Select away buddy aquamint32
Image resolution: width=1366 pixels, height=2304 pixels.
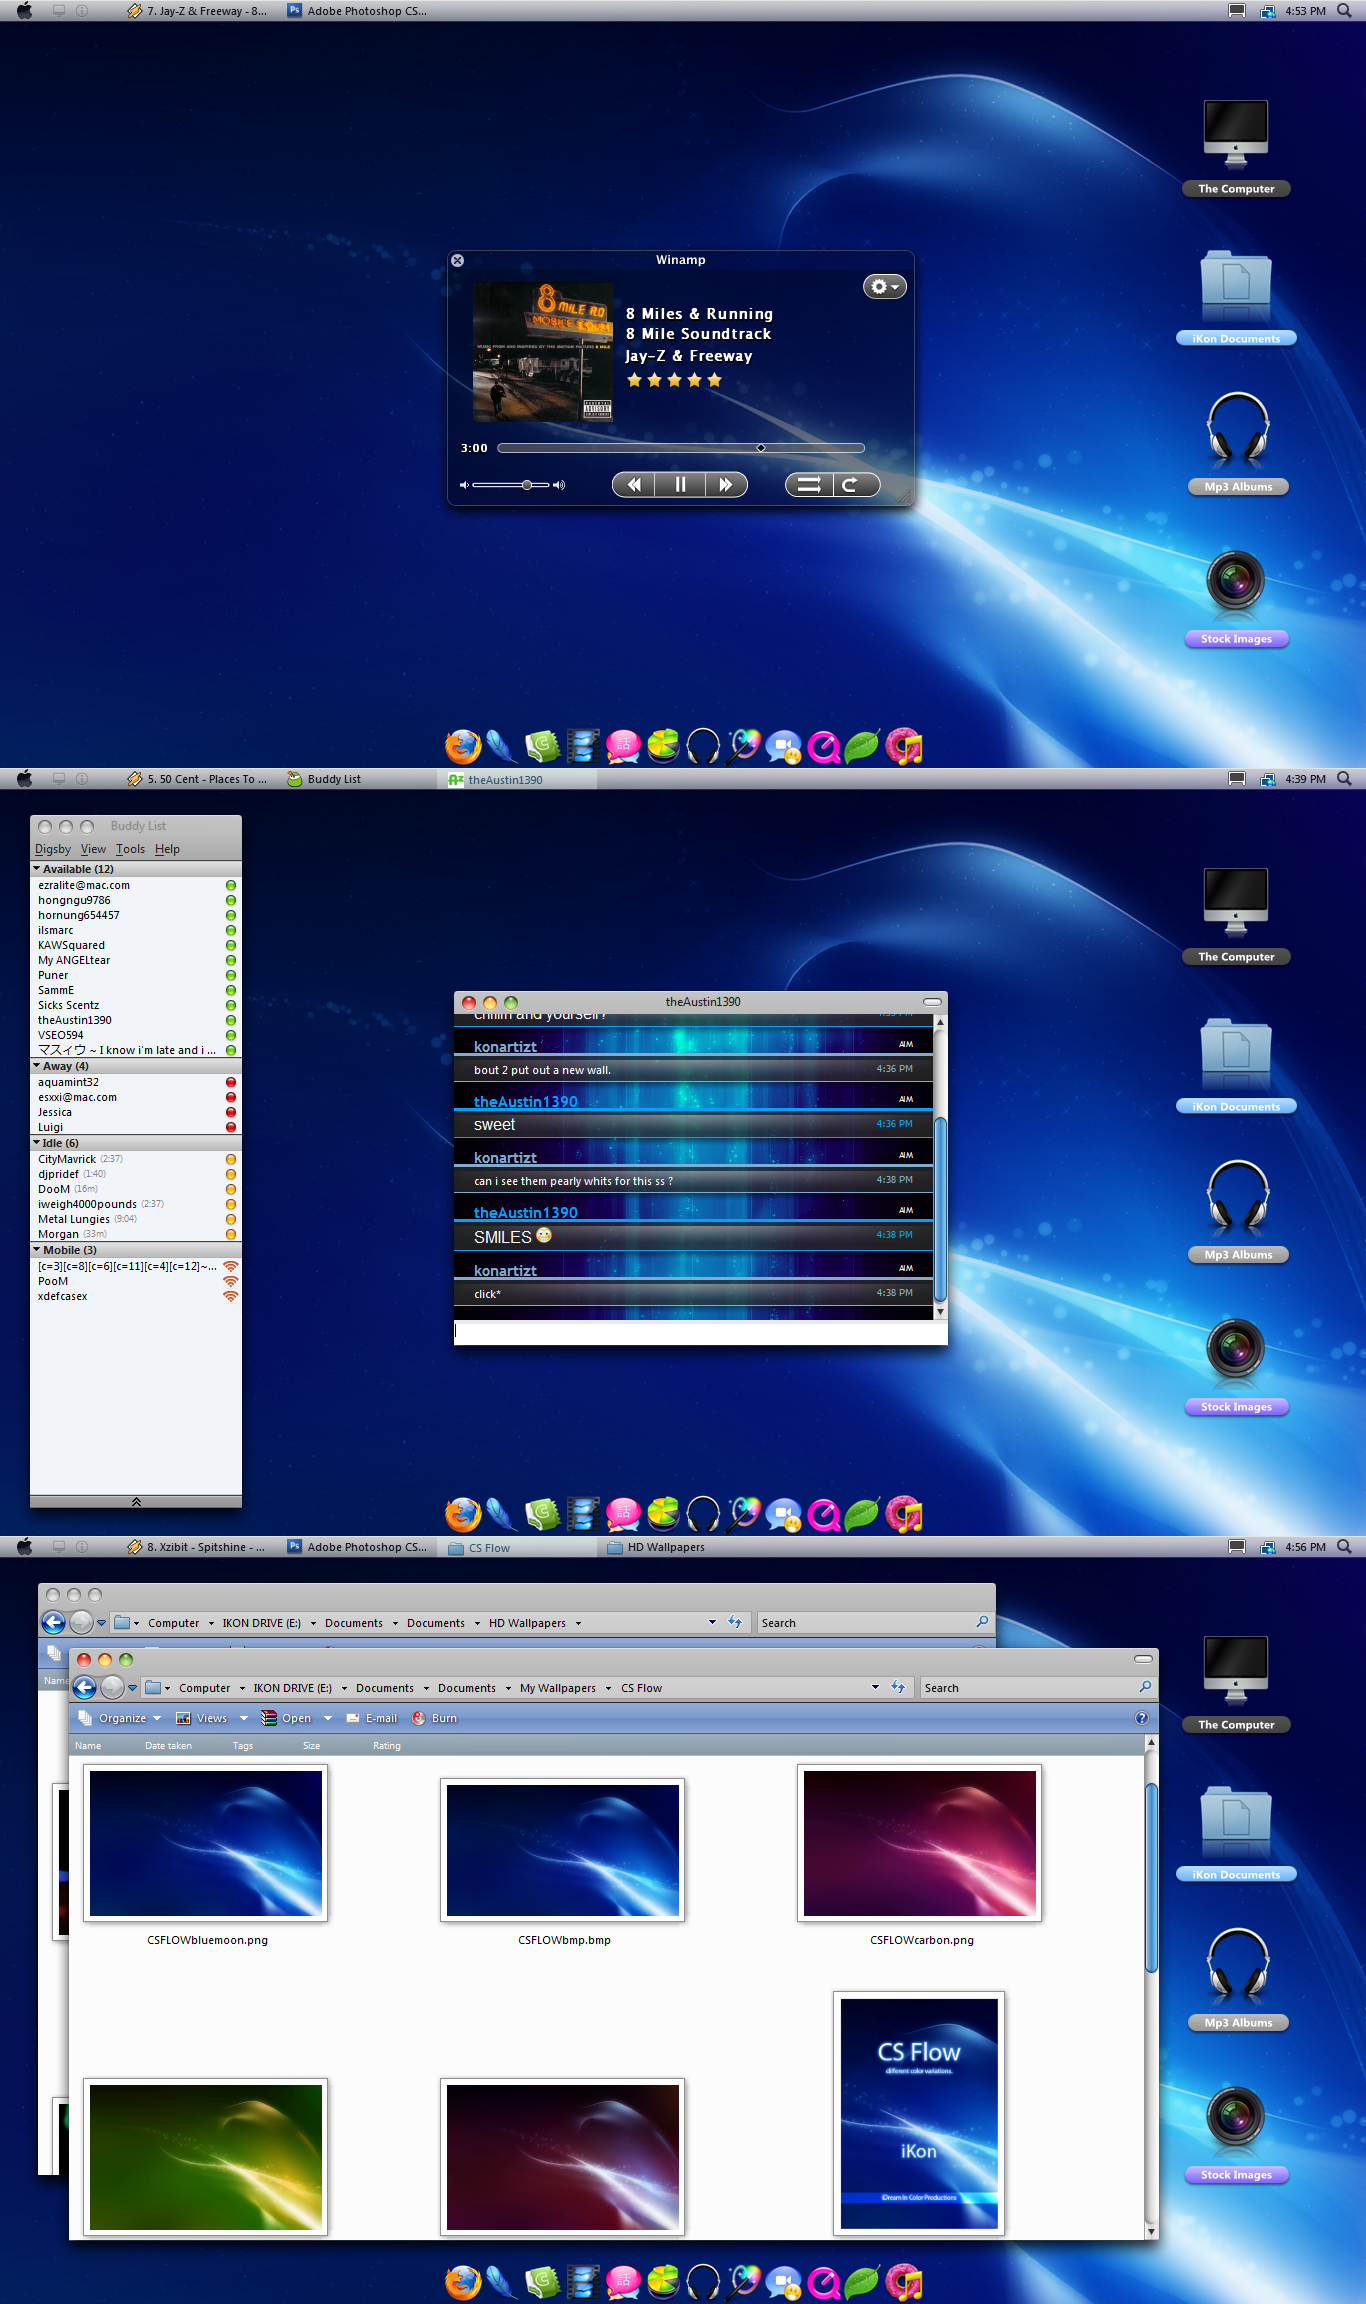click(x=136, y=1082)
